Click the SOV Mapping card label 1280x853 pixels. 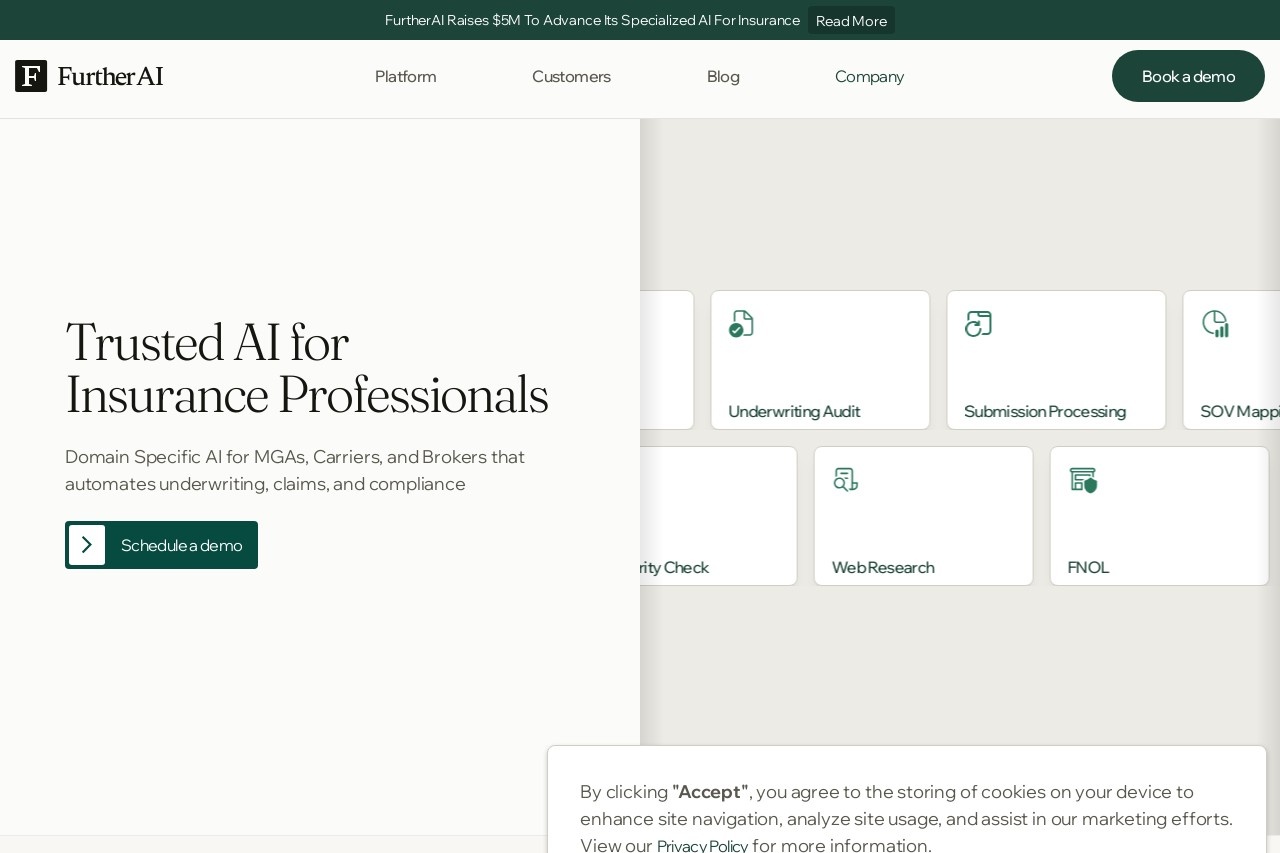(x=1240, y=411)
